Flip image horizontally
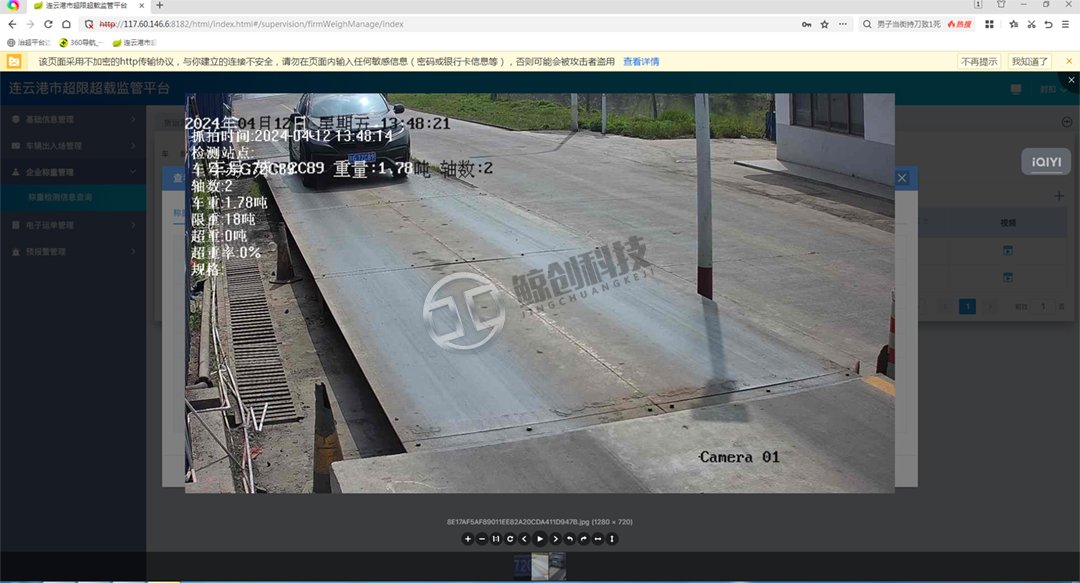 [x=598, y=539]
